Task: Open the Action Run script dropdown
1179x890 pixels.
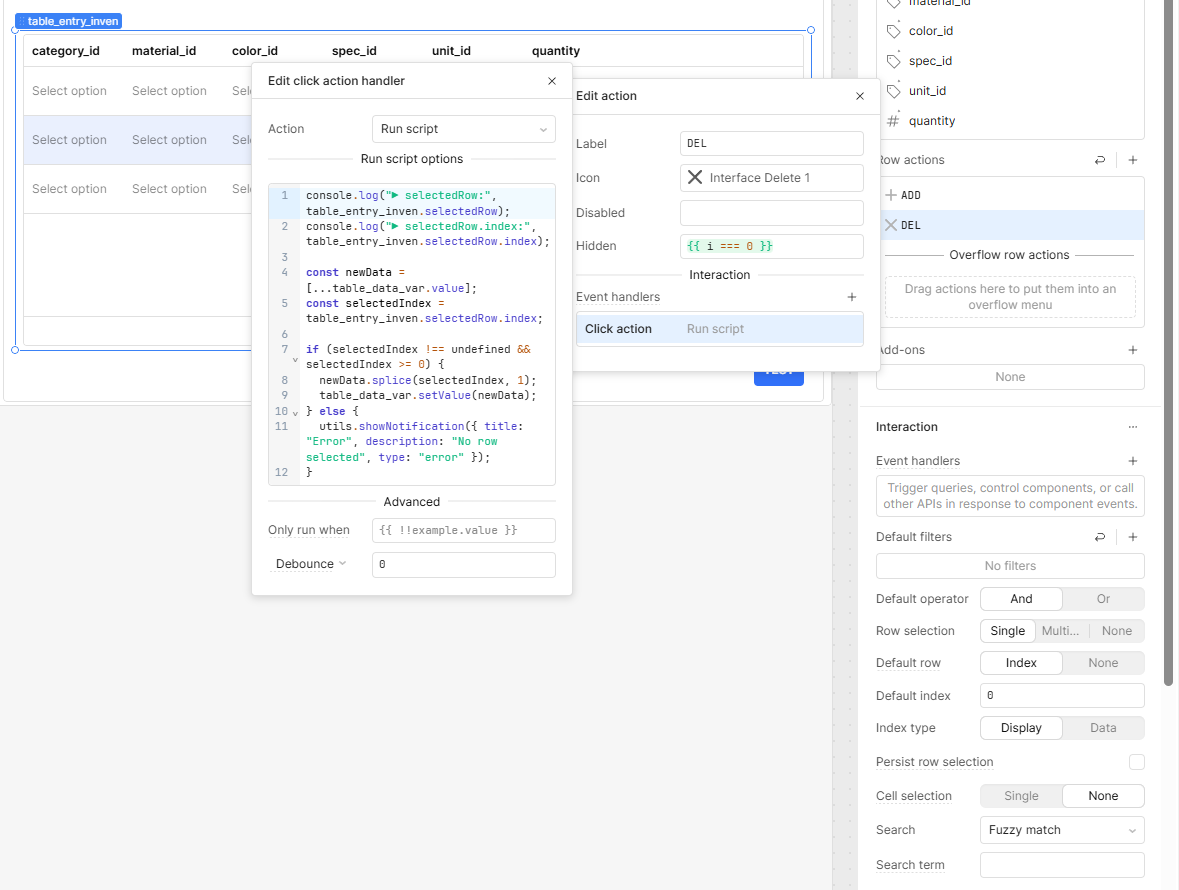Action: pos(463,129)
